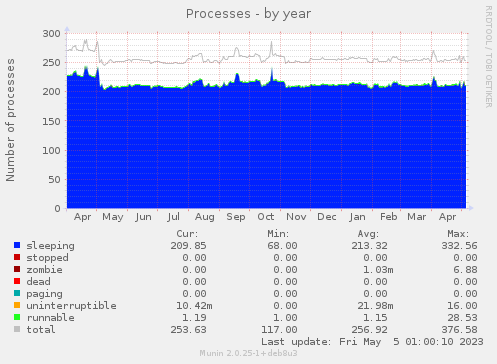Click the 'Avg:' column header

point(368,234)
